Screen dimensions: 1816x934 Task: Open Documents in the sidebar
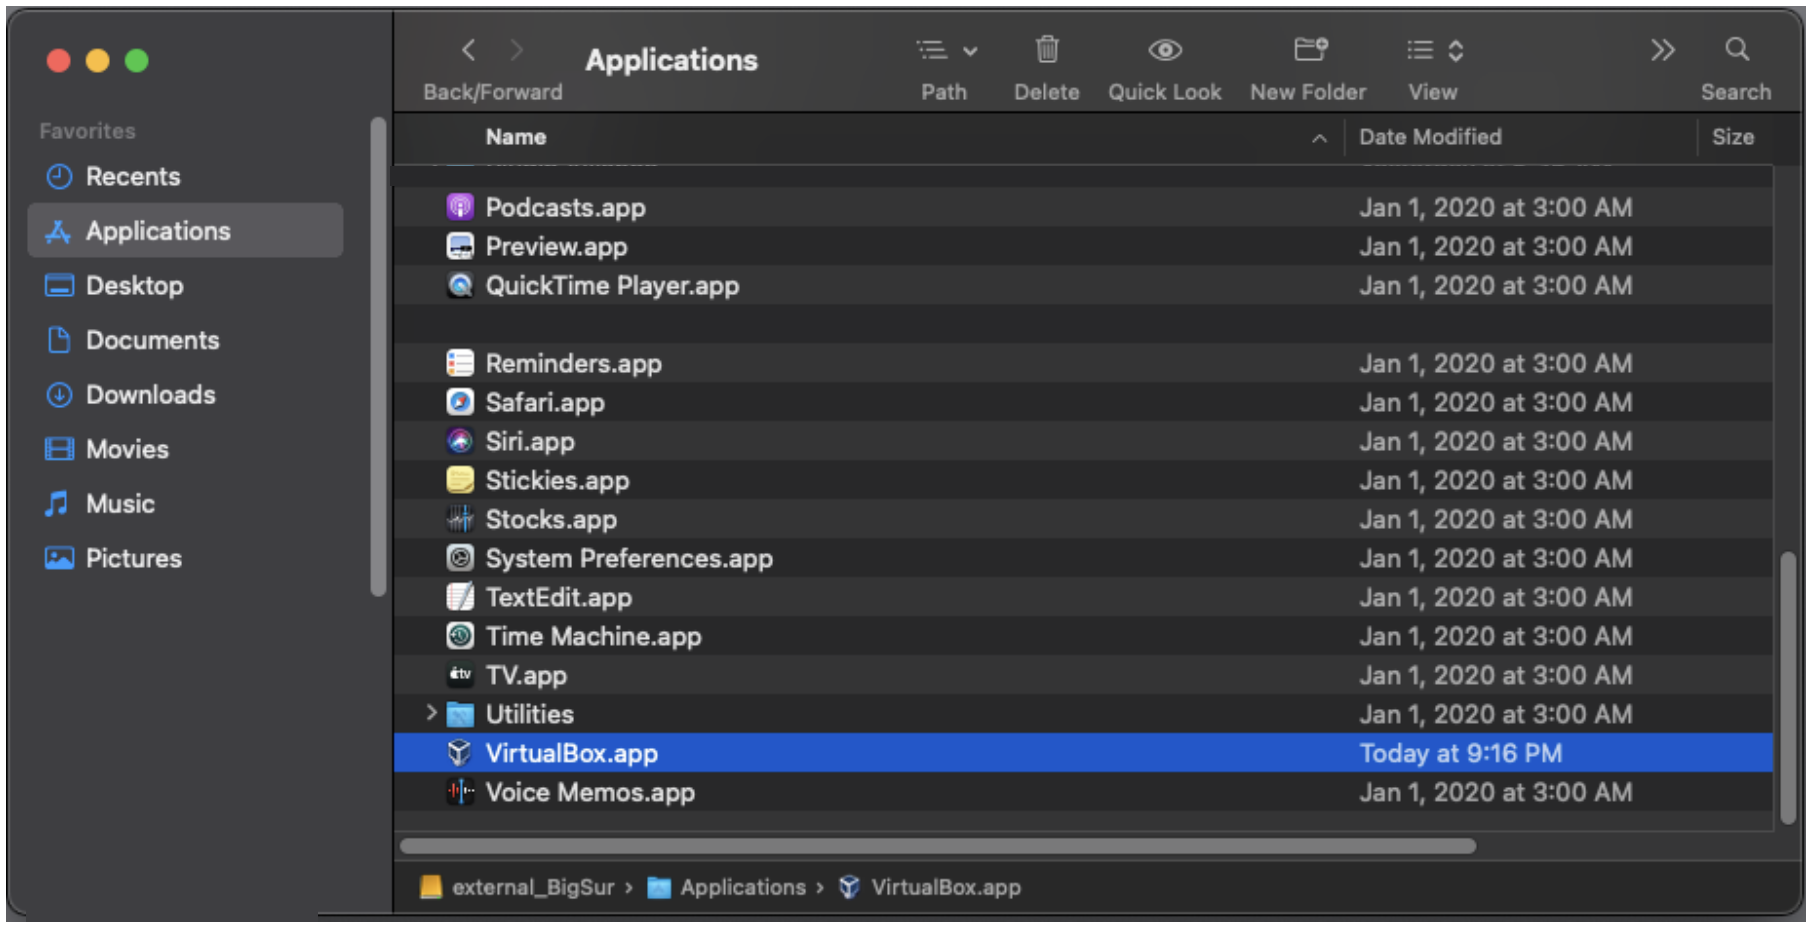152,340
